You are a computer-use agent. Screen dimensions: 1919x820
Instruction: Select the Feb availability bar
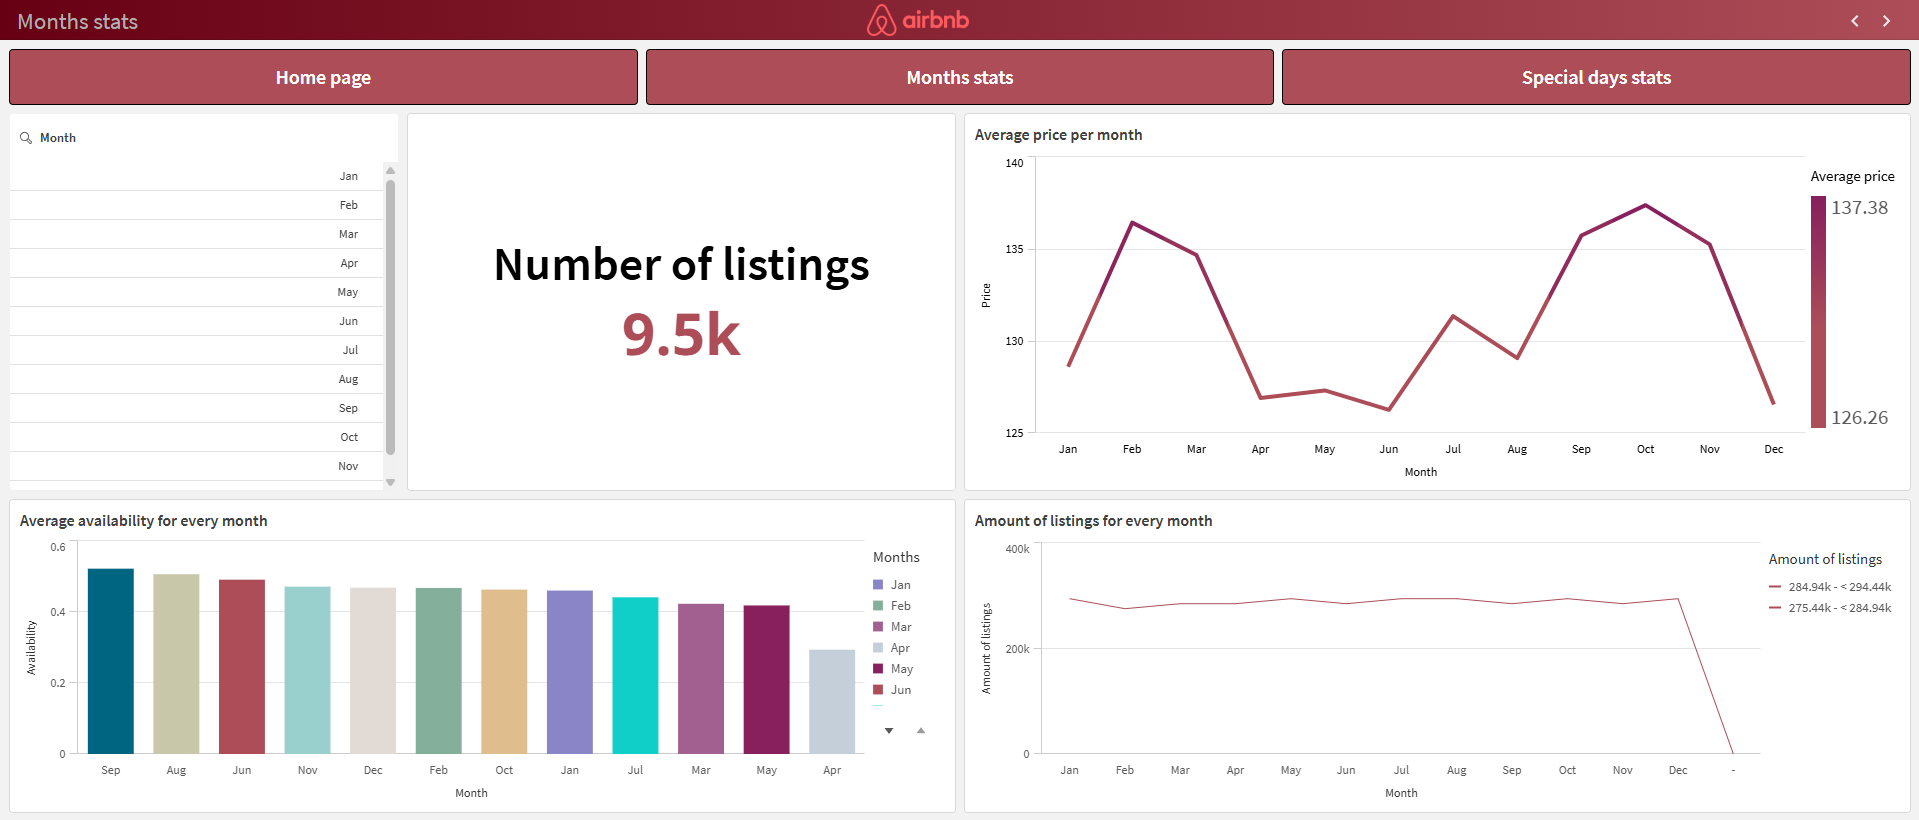(x=439, y=671)
